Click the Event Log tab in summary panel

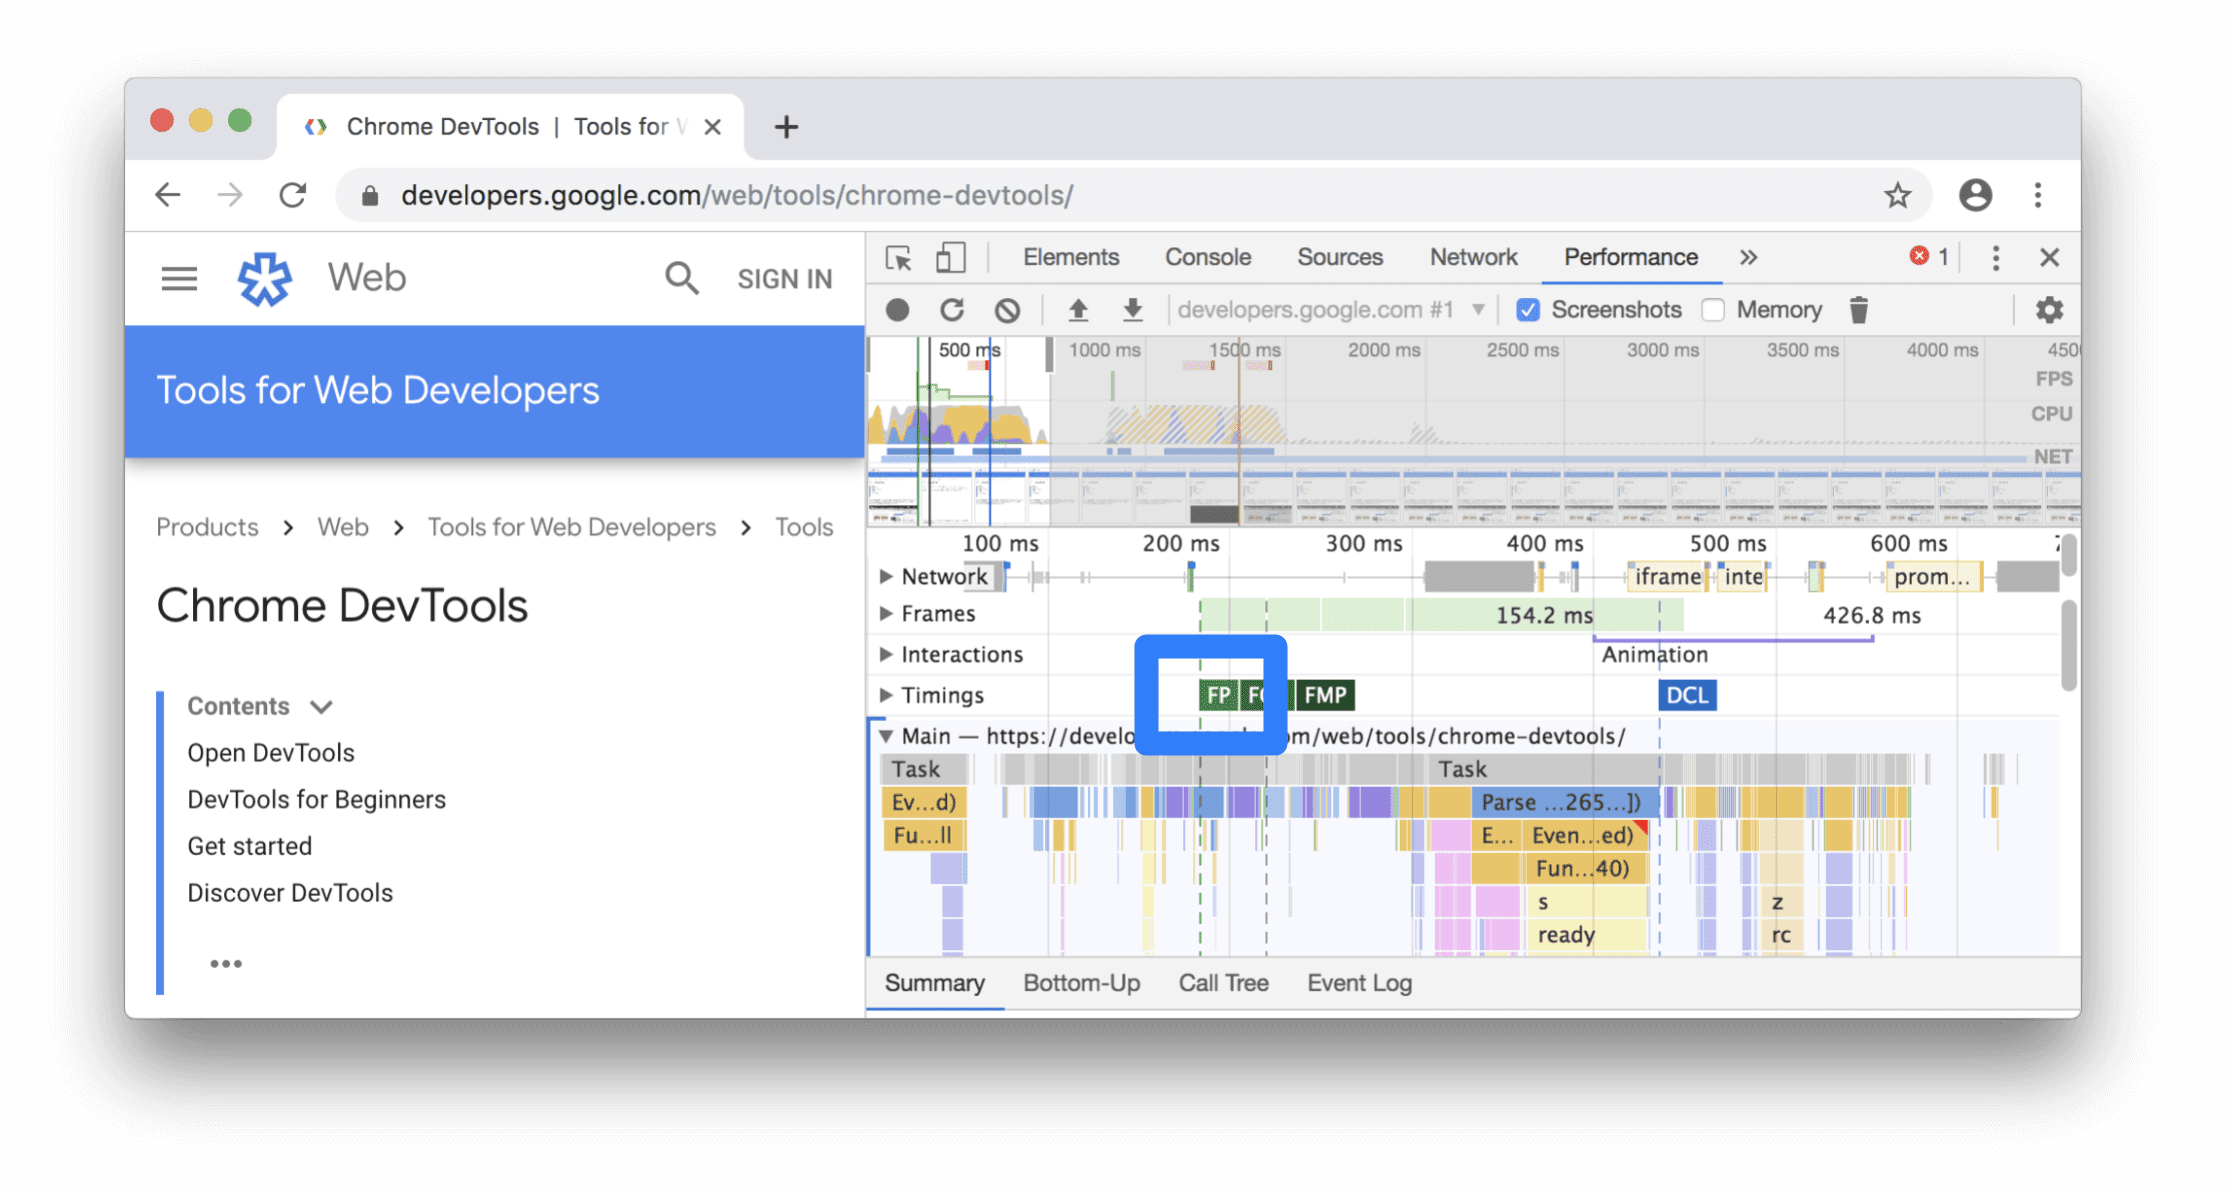click(1358, 982)
